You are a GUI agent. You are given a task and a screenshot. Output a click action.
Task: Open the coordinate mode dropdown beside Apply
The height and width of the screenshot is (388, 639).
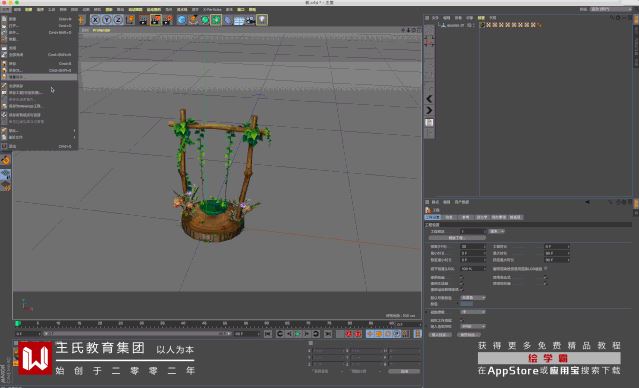click(367, 371)
